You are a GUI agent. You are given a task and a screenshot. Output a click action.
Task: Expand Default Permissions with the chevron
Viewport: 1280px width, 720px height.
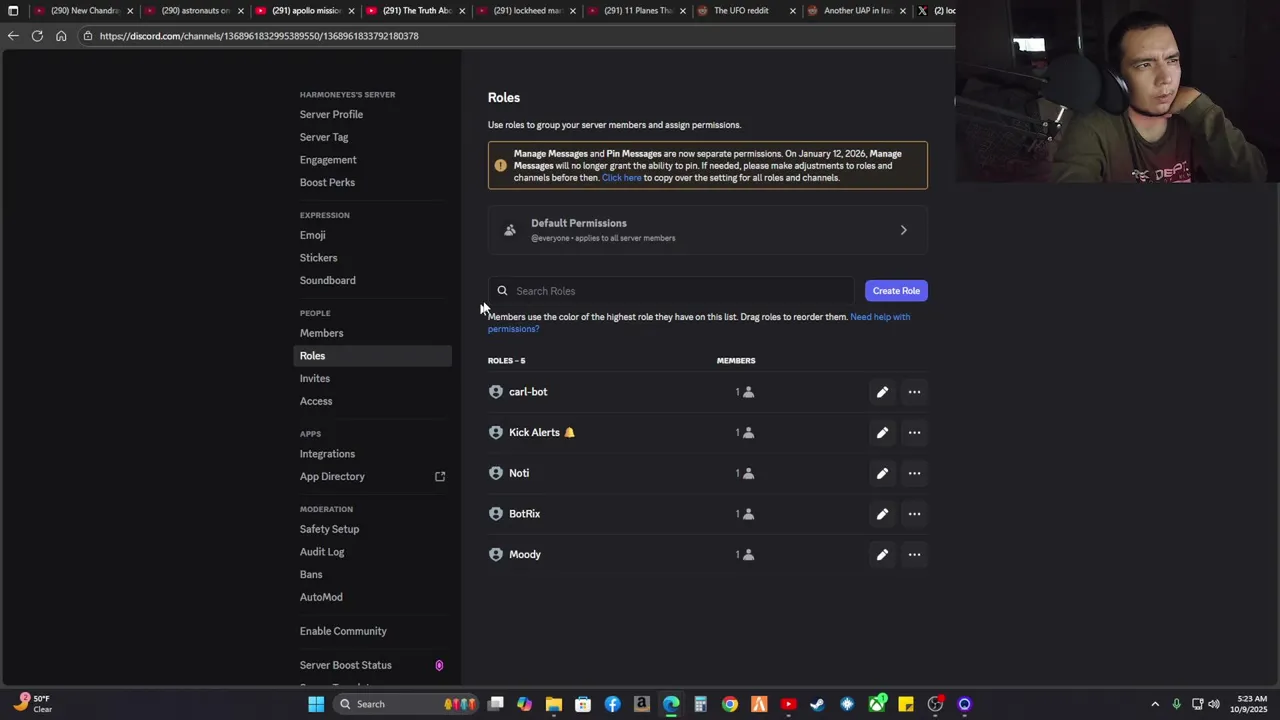(x=903, y=230)
